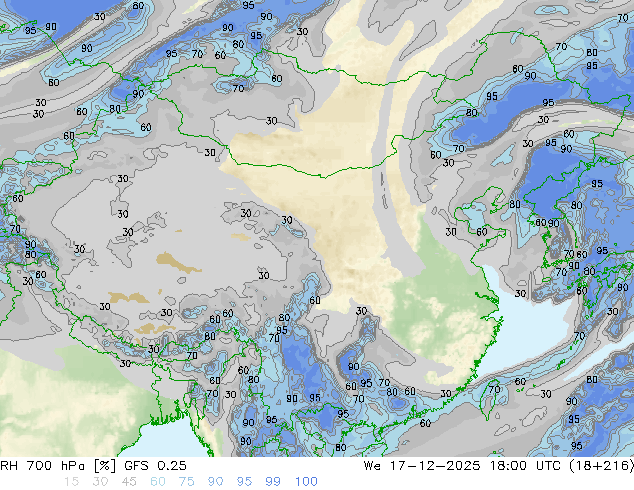This screenshot has height=490, width=634.
Task: Select the "We 17-12-2025" date text
Action: (x=422, y=466)
